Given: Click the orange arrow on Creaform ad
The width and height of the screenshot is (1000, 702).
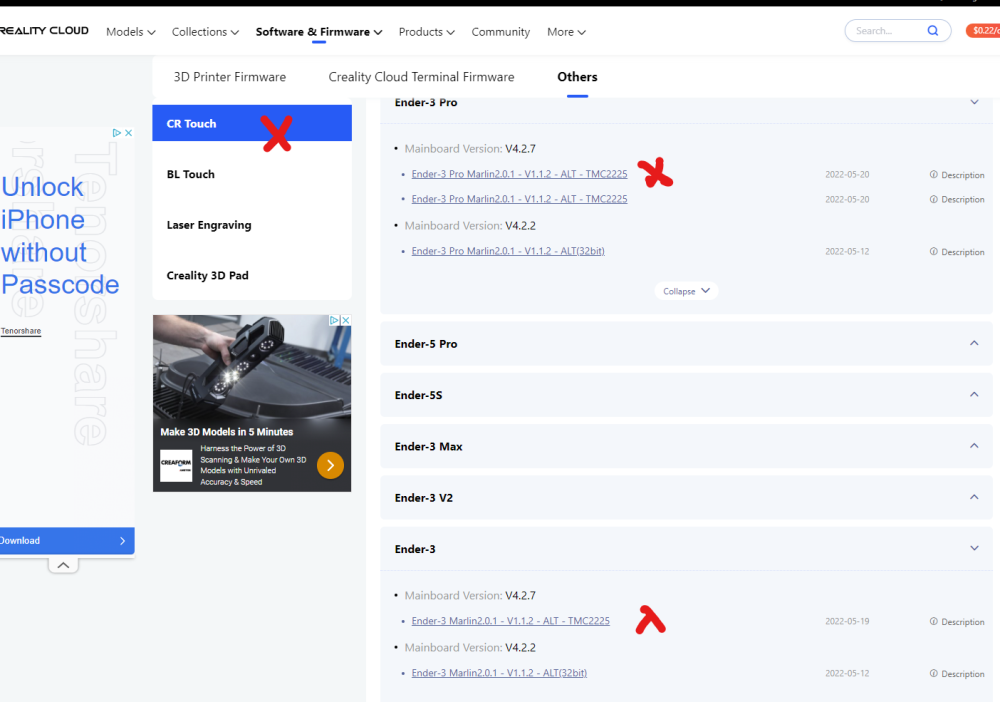Looking at the screenshot, I should pos(330,465).
